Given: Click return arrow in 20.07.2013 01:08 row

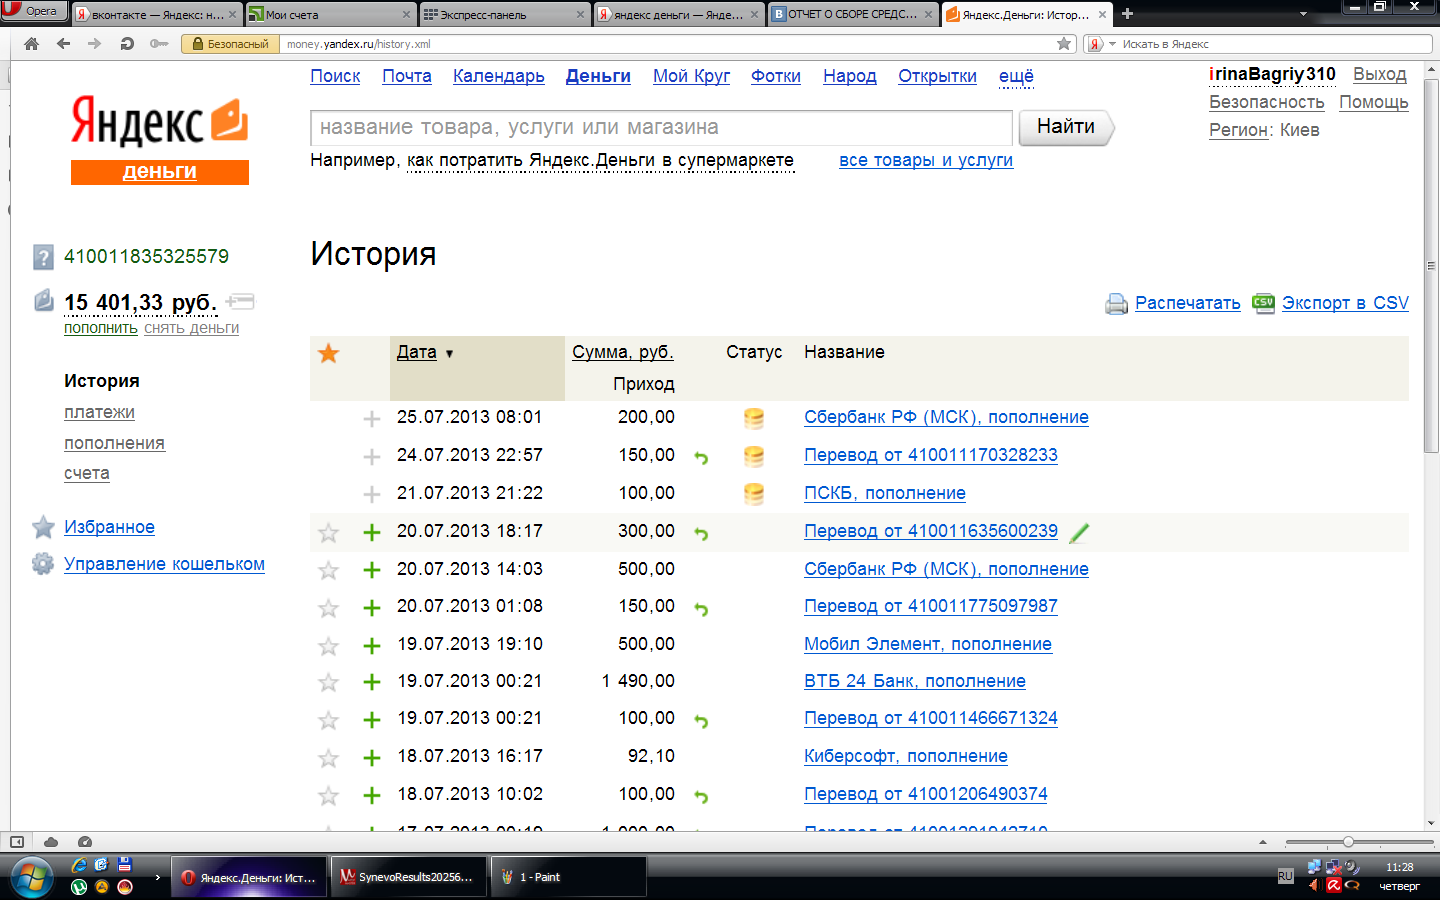Looking at the screenshot, I should [701, 609].
